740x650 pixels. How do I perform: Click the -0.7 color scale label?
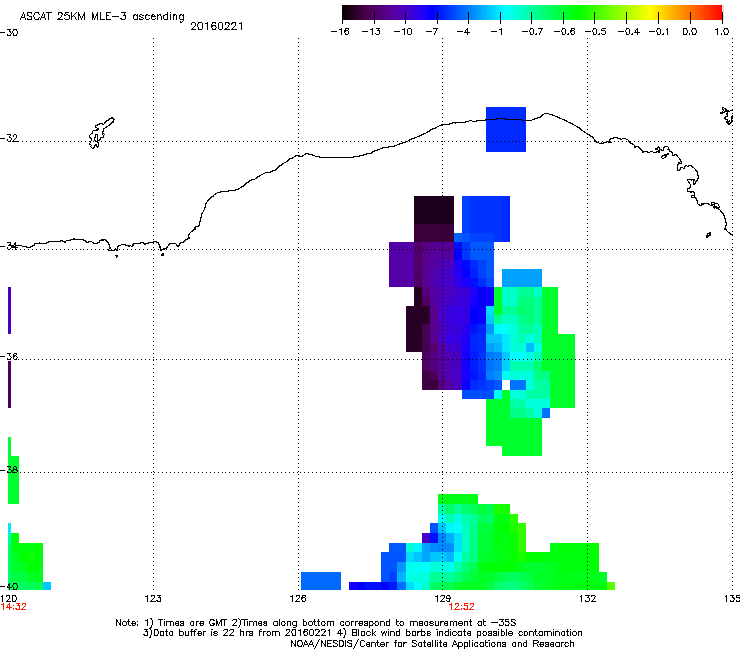click(532, 32)
